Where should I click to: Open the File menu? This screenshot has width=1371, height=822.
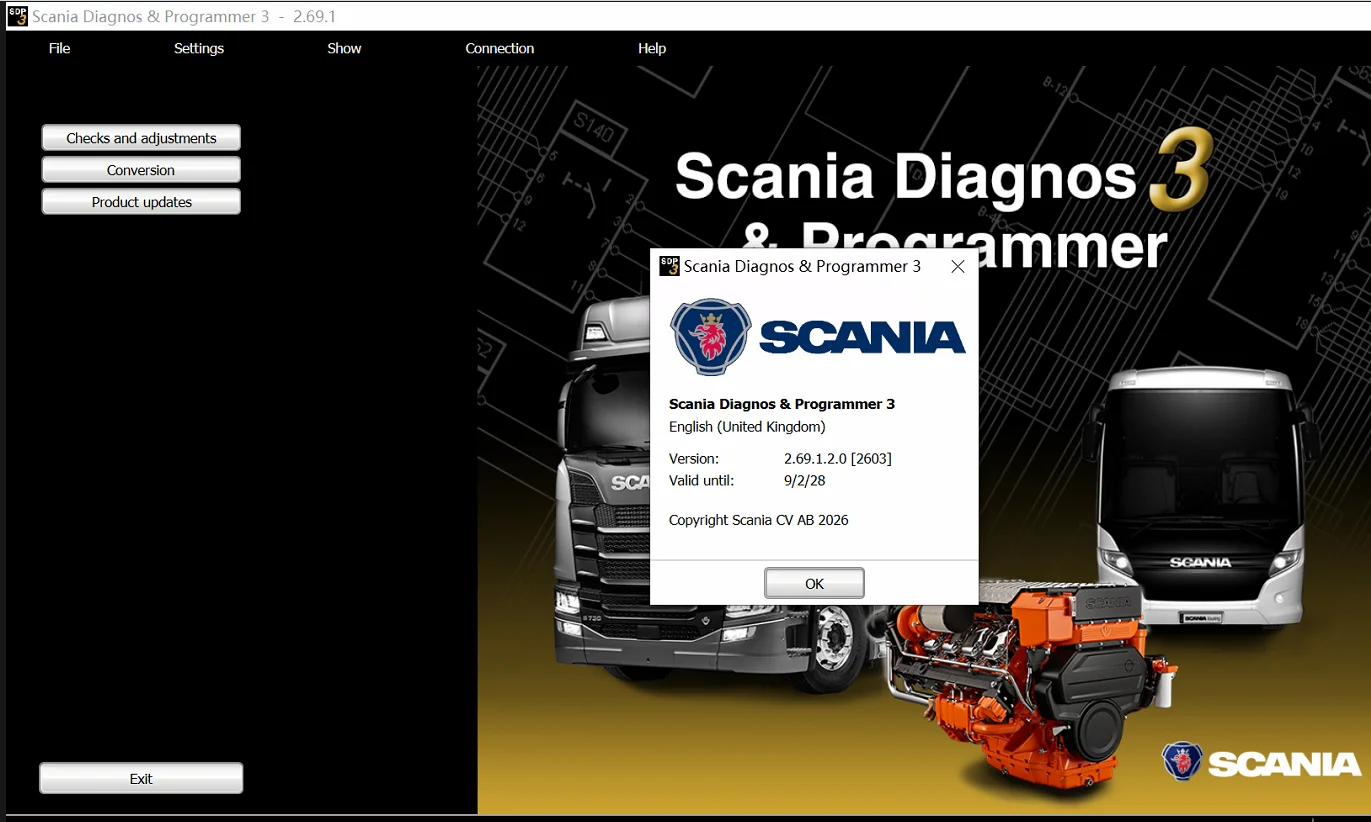60,48
